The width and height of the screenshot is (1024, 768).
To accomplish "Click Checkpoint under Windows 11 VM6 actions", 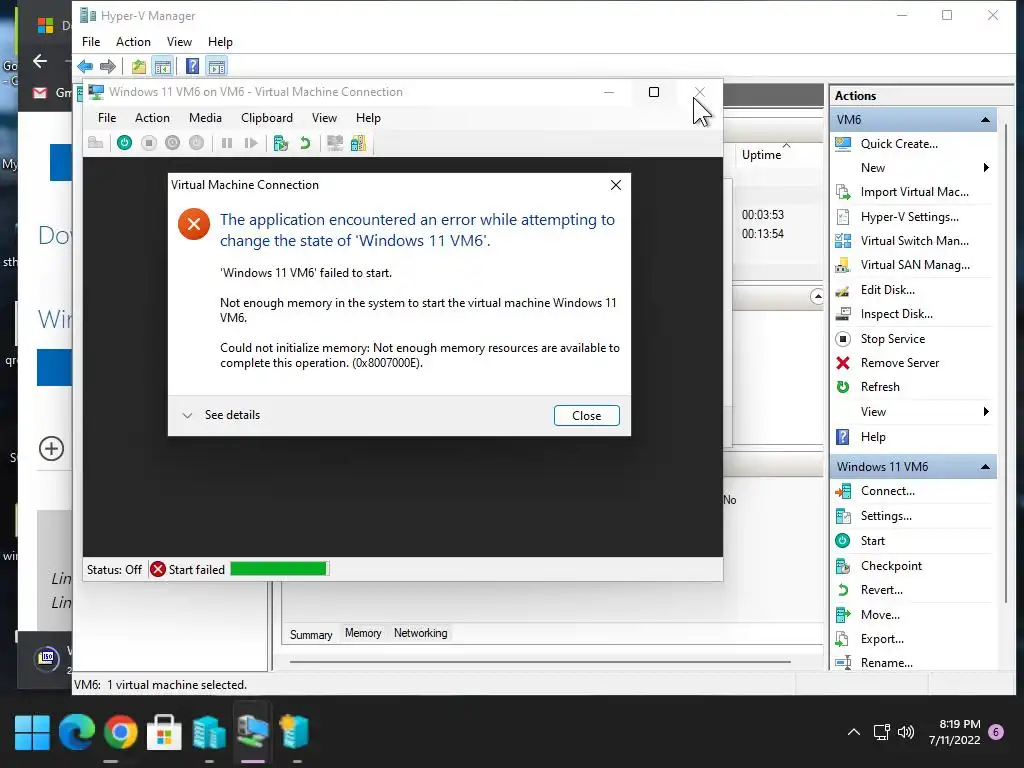I will [x=891, y=566].
